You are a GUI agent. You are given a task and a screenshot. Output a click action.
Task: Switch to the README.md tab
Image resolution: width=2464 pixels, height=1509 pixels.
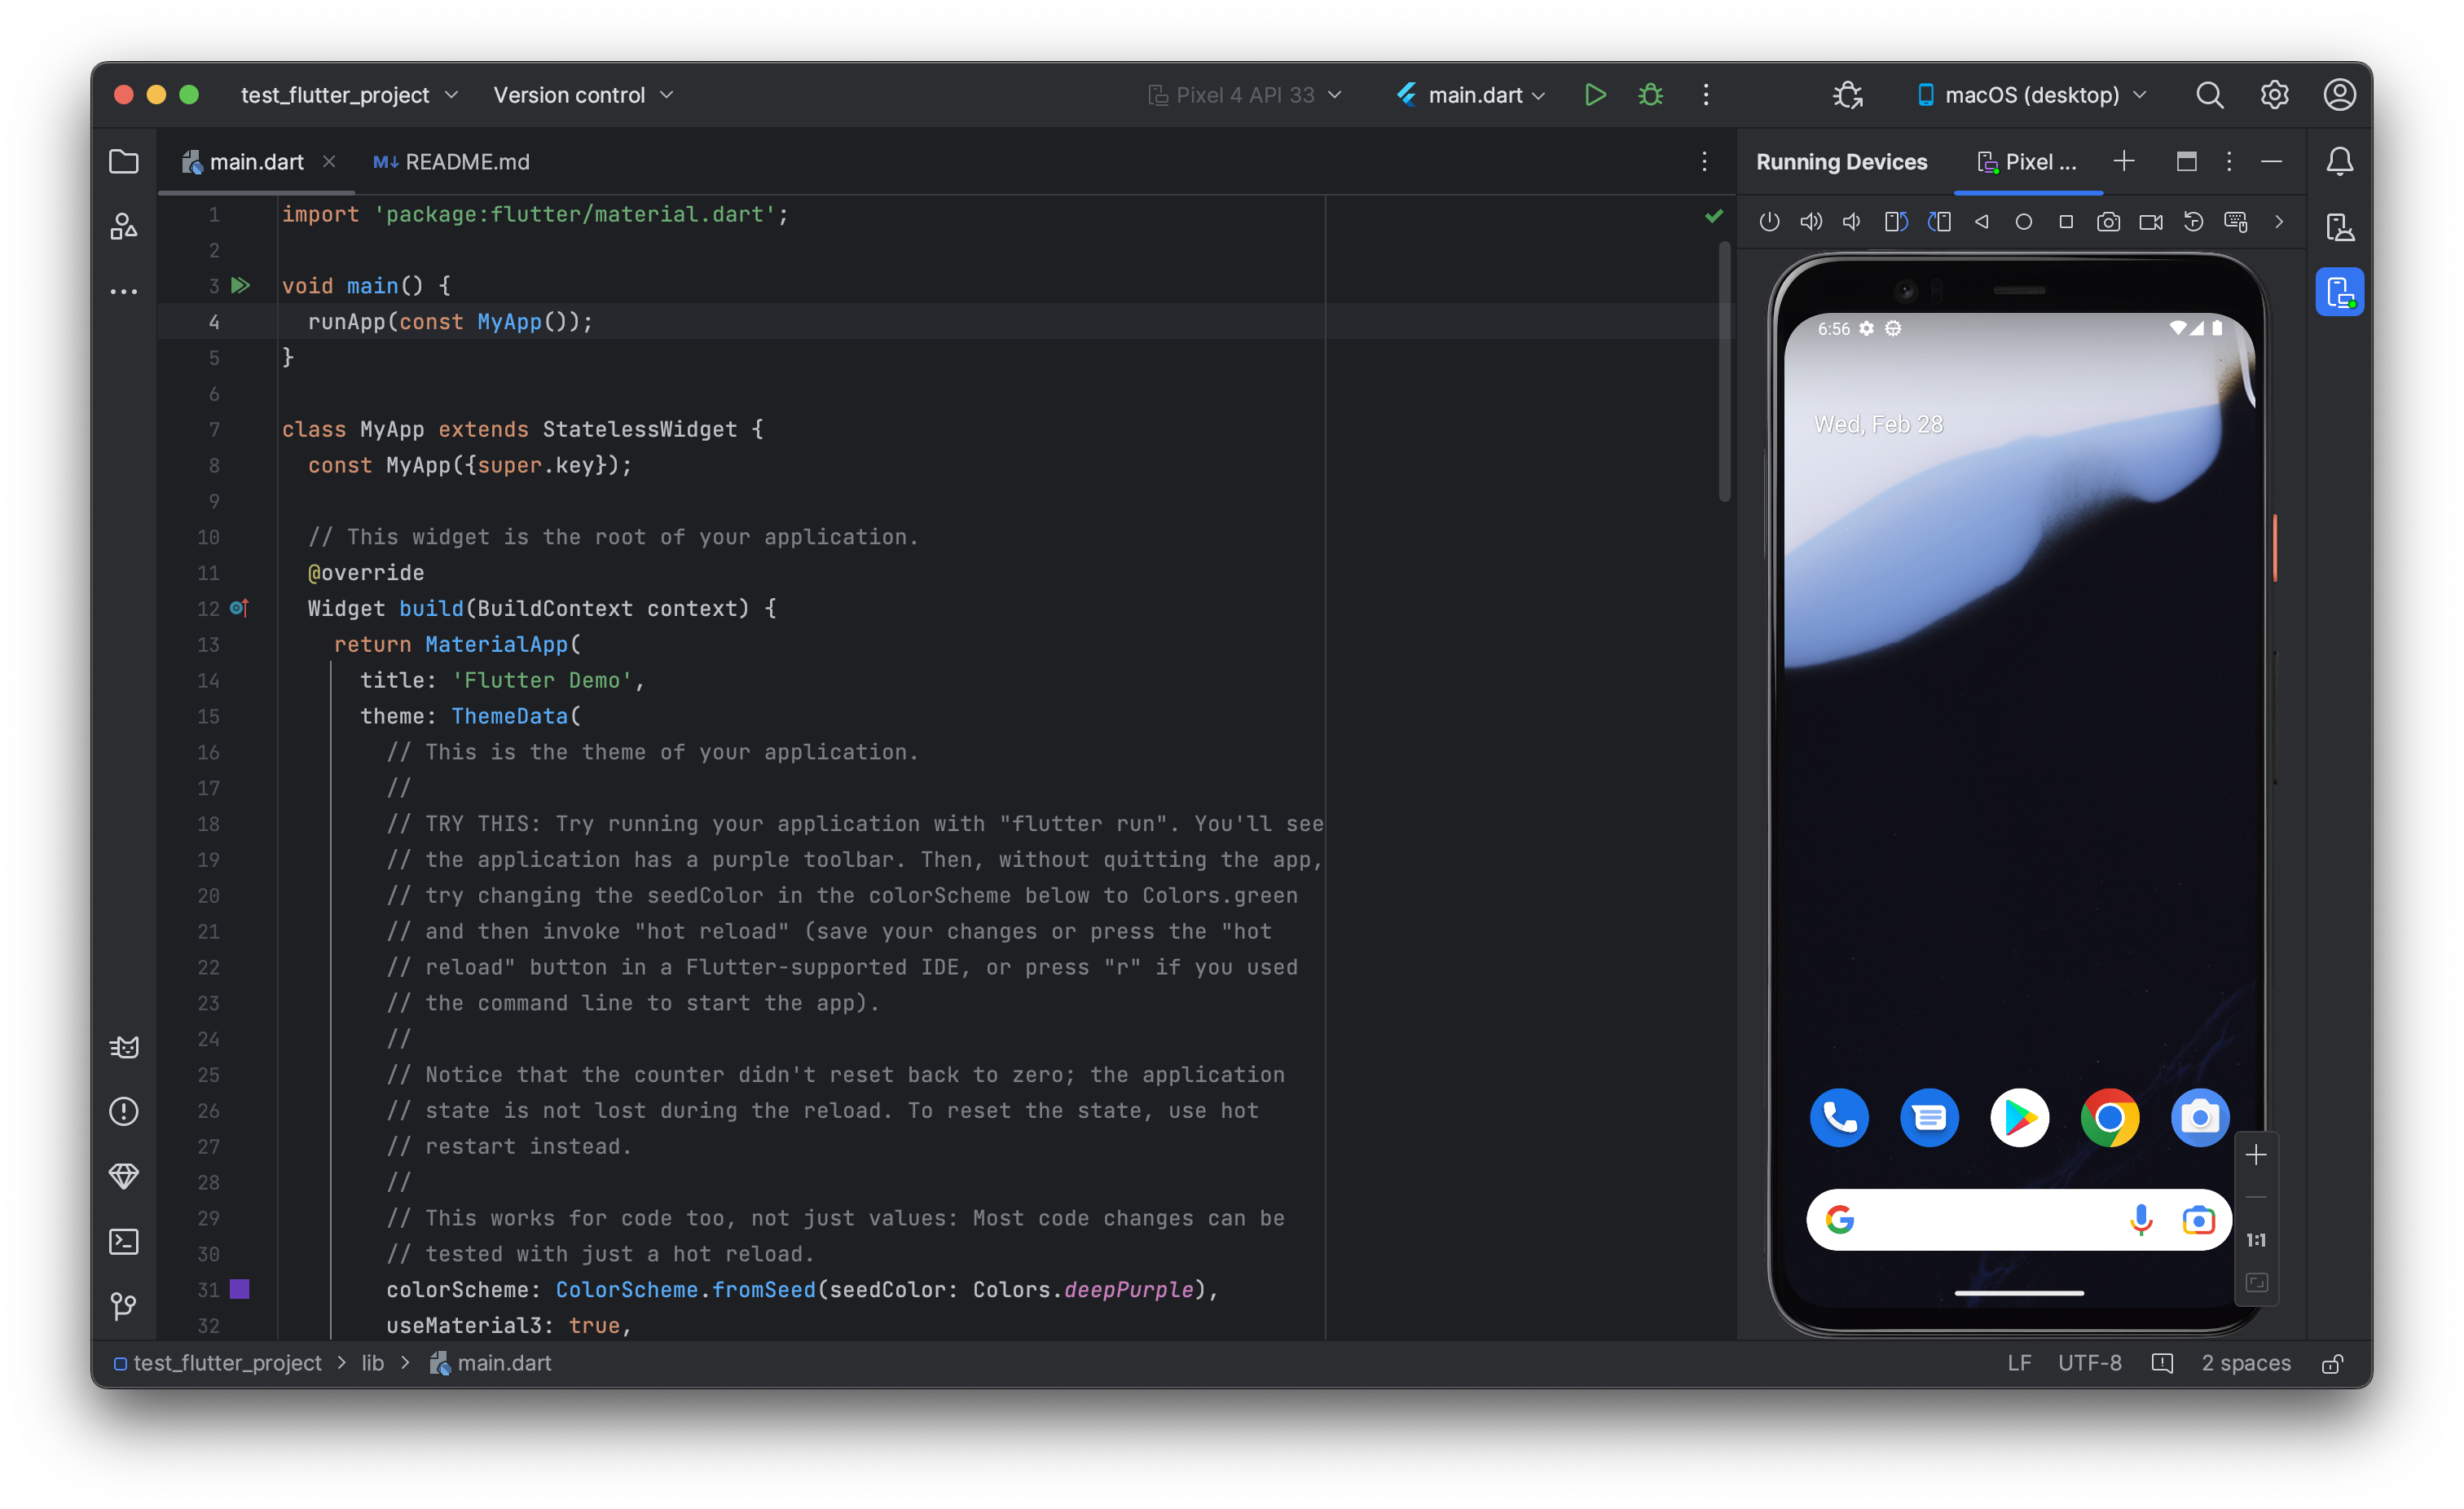coord(452,162)
